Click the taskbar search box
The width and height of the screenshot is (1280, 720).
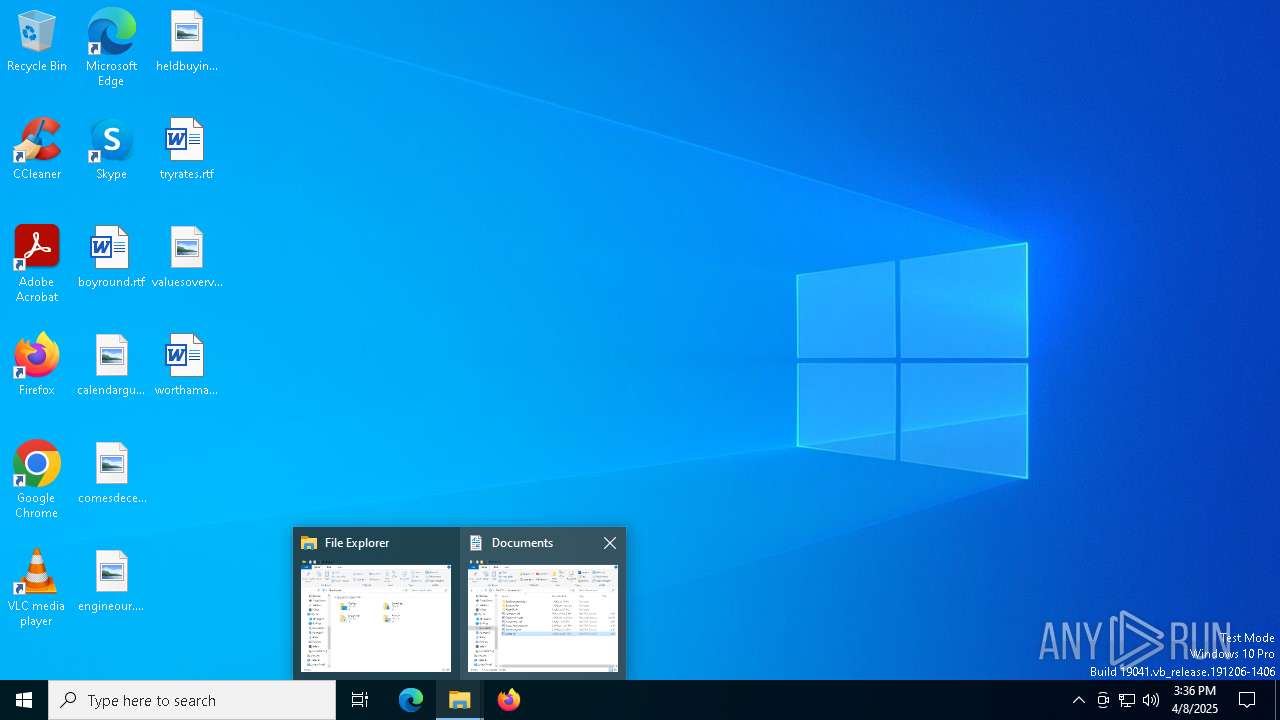tap(192, 700)
